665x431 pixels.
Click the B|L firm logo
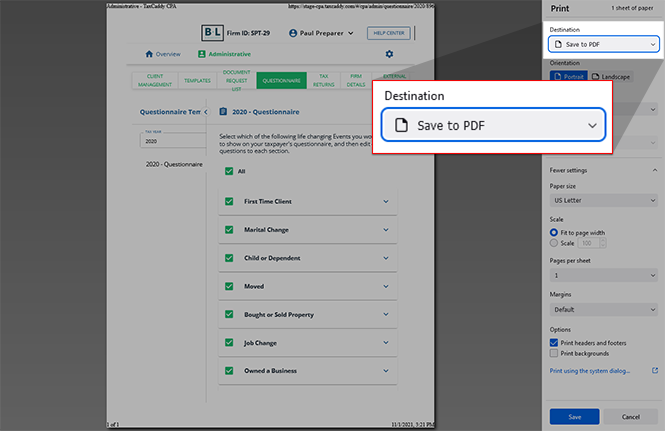click(x=212, y=33)
